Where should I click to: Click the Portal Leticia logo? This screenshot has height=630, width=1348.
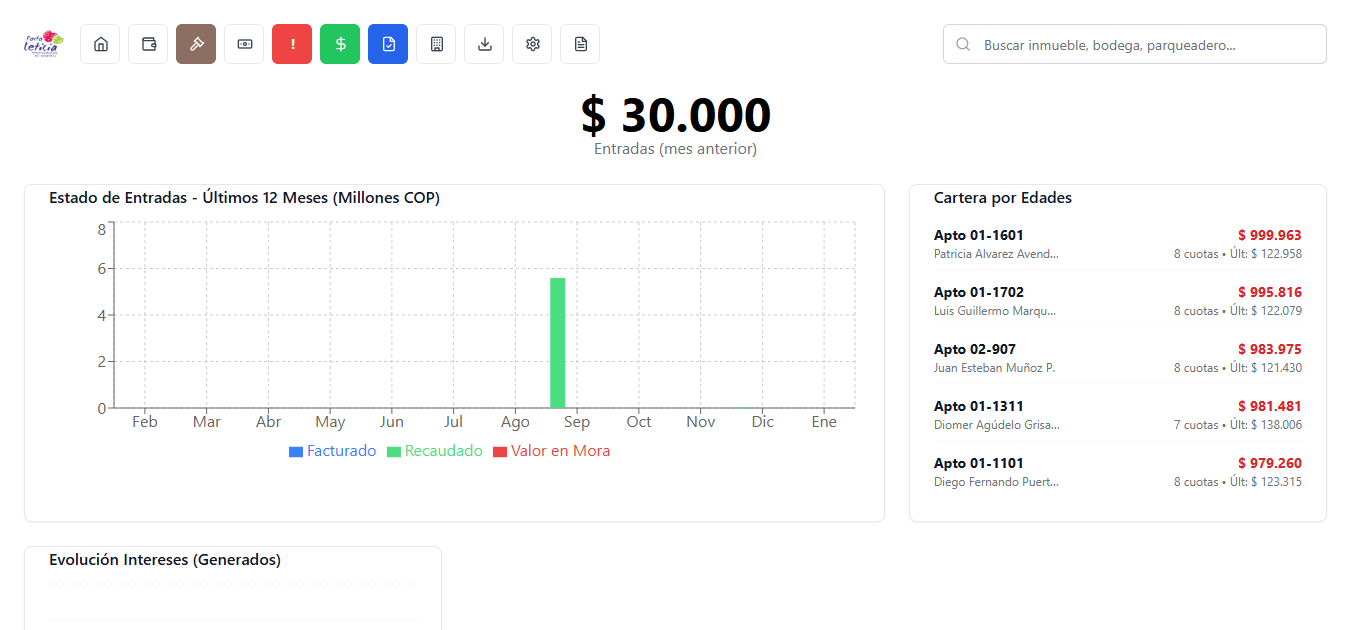43,44
